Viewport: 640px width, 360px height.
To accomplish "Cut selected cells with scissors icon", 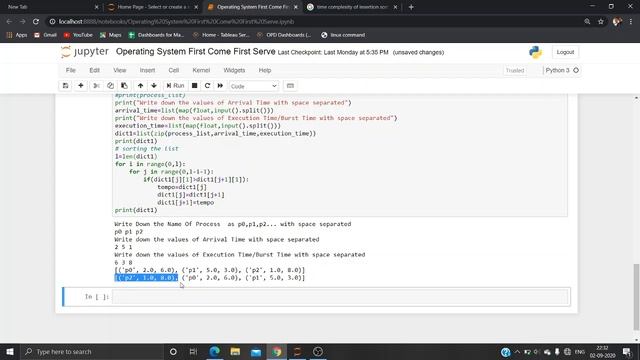I will [96, 86].
